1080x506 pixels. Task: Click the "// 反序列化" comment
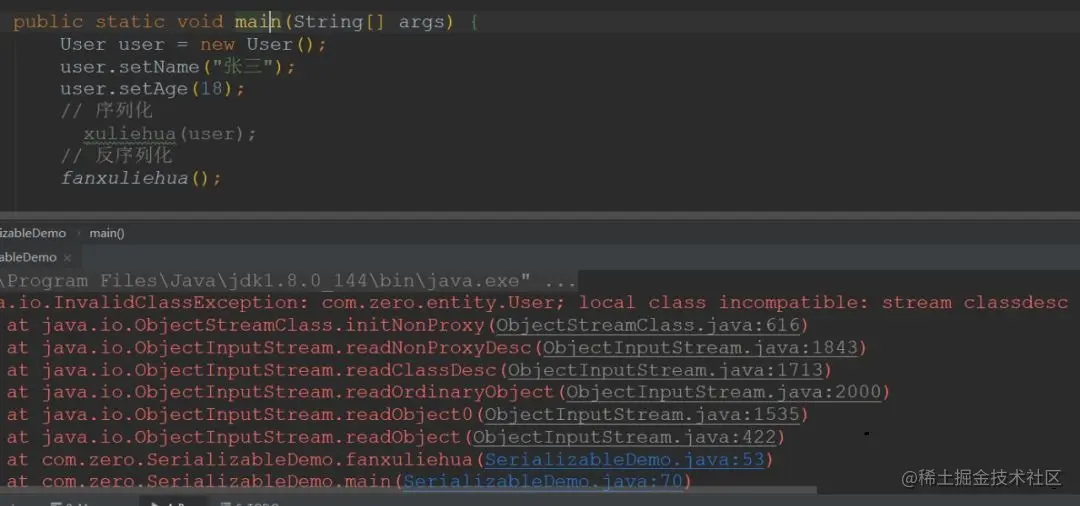click(x=116, y=156)
